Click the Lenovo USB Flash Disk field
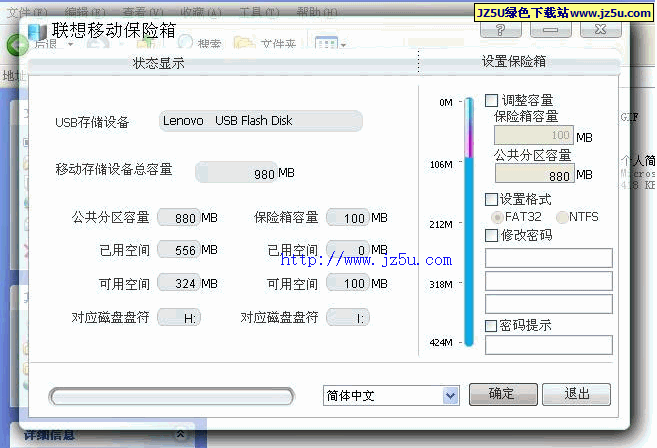Viewport: 657px width, 448px height. pyautogui.click(x=261, y=121)
